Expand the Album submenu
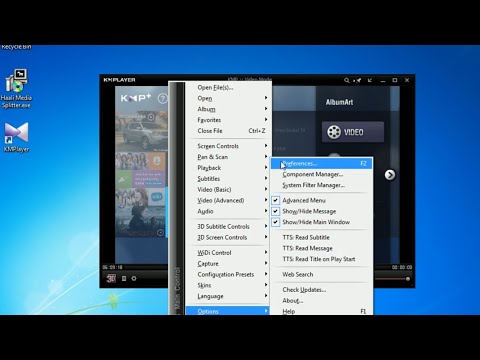The height and width of the screenshot is (360, 480). [229, 109]
